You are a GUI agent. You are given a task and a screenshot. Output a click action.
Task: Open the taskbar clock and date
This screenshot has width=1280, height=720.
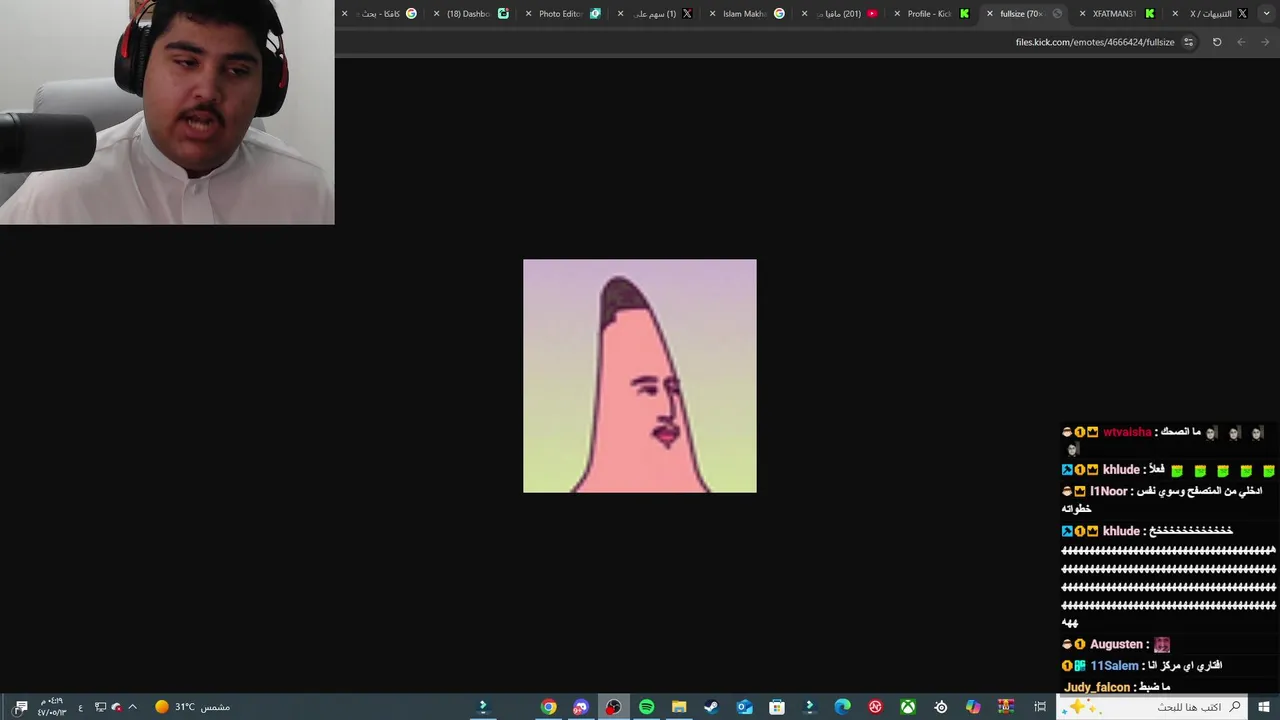tap(52, 707)
